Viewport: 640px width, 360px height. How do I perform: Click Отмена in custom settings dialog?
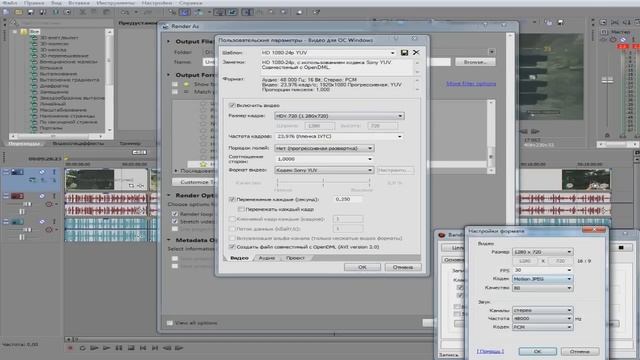click(402, 267)
